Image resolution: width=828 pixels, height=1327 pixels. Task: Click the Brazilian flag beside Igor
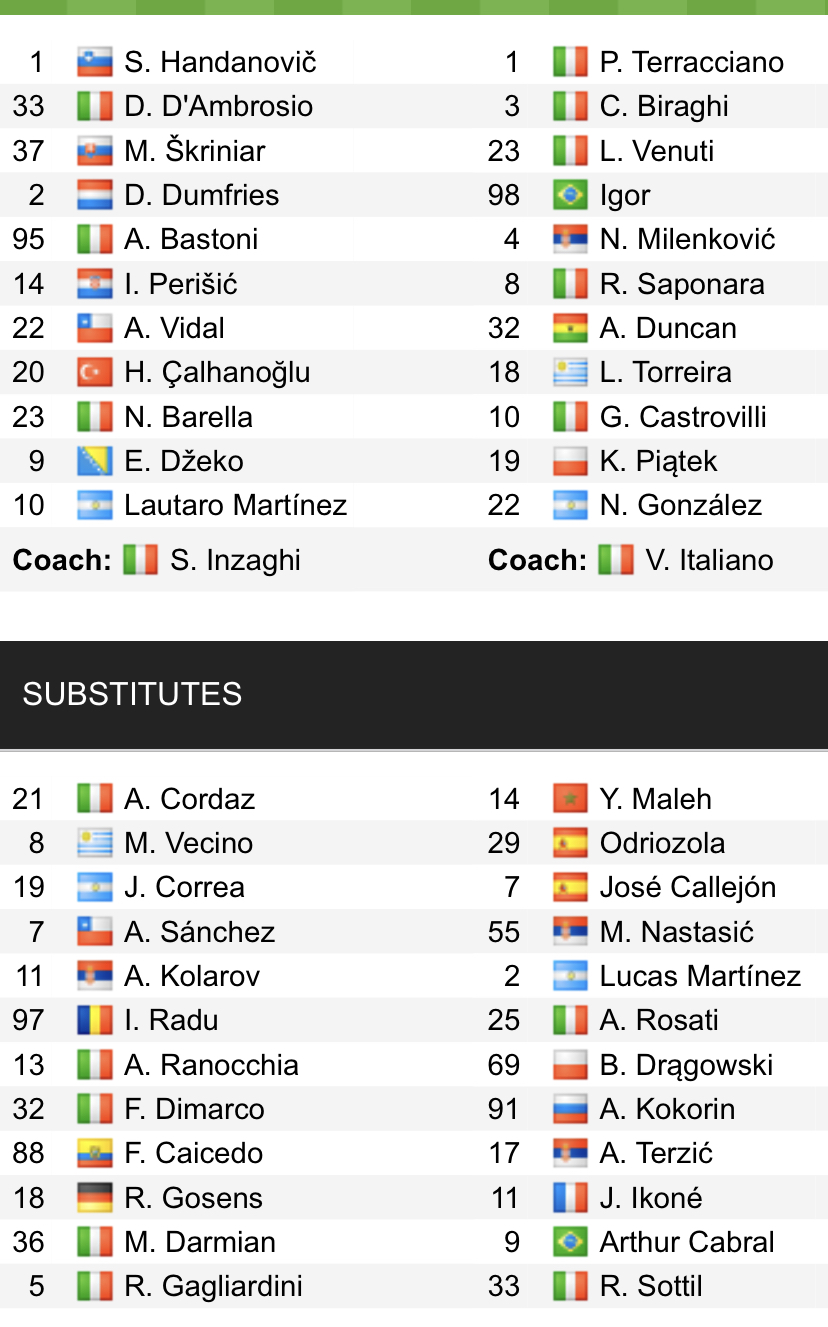tap(570, 196)
